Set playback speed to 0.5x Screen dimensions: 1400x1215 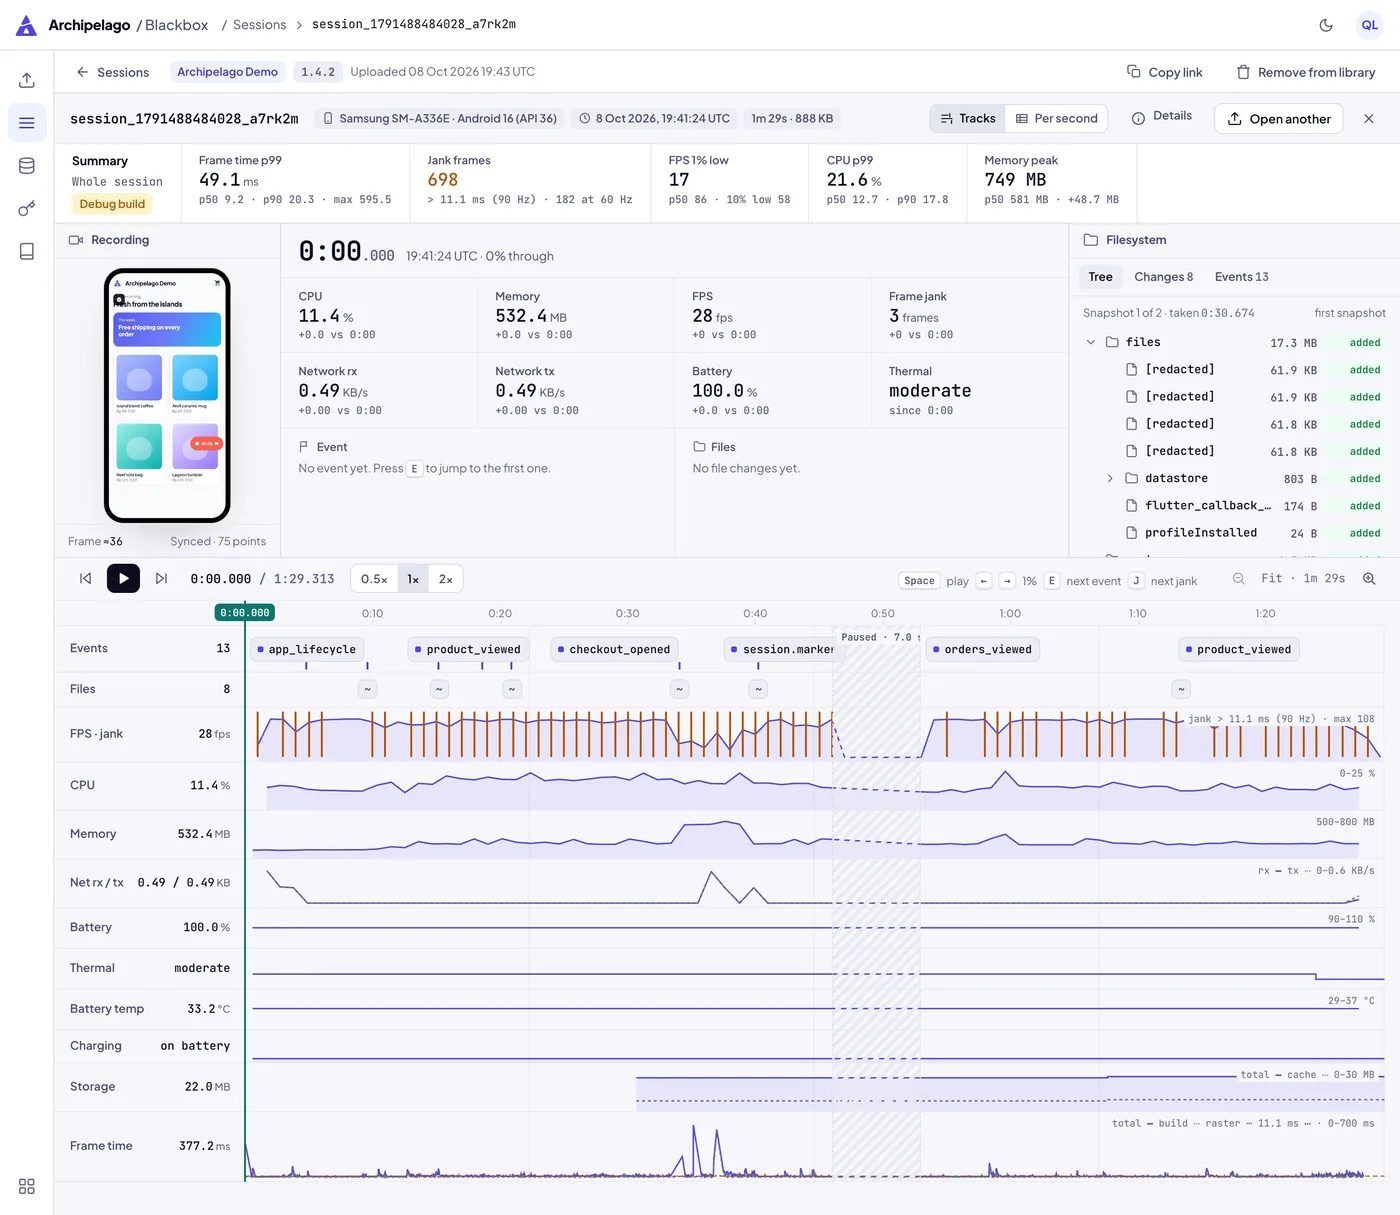coord(374,579)
